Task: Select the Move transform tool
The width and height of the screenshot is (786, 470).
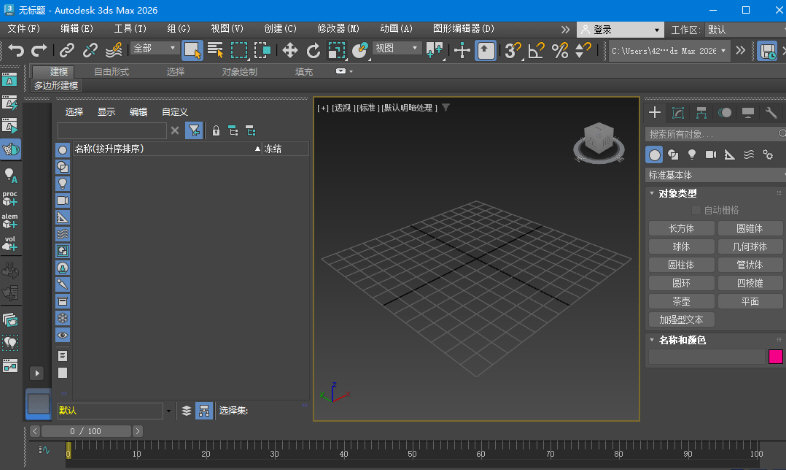Action: pyautogui.click(x=290, y=49)
